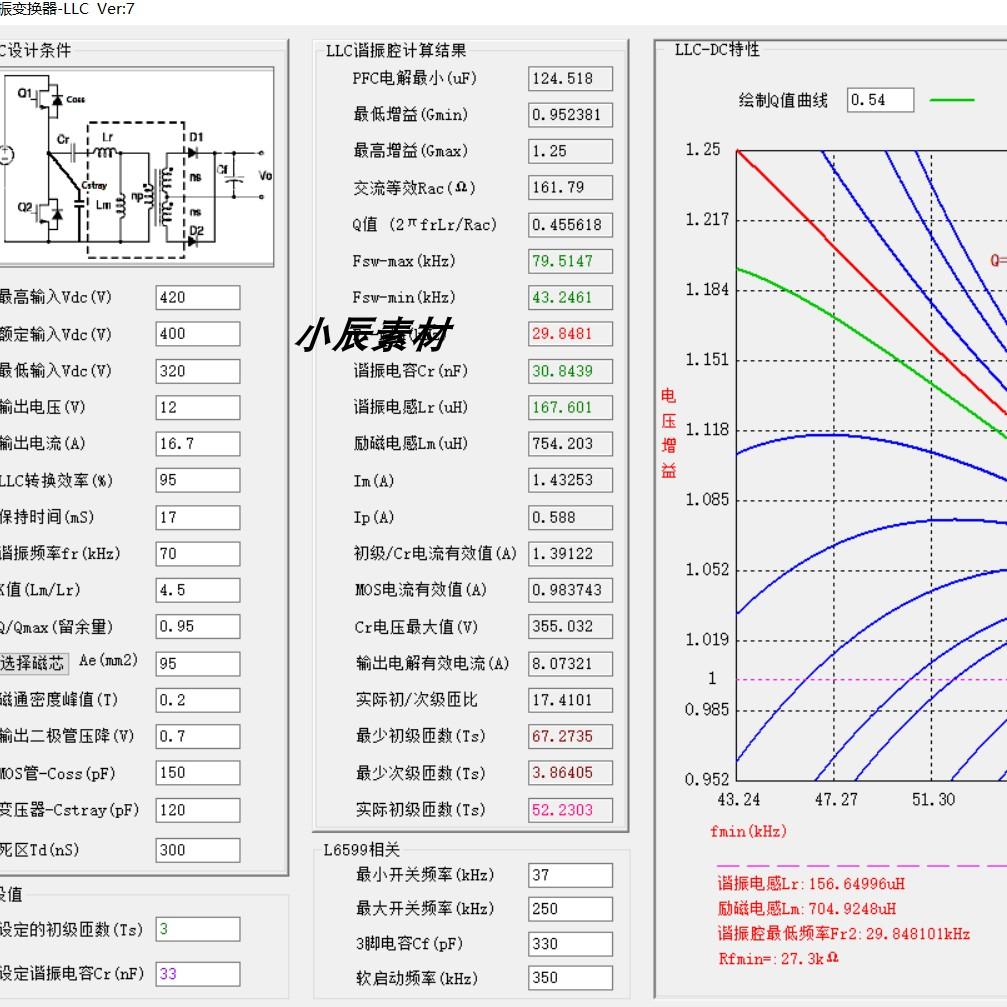This screenshot has width=1007, height=1007.
Task: Click the 保持时间 field showing 17
Action: click(198, 517)
